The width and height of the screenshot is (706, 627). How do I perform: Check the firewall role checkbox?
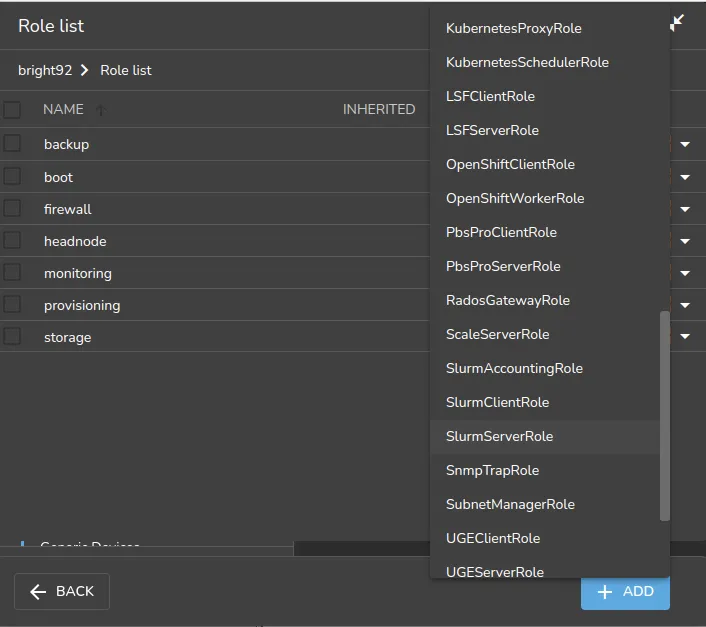tap(12, 208)
